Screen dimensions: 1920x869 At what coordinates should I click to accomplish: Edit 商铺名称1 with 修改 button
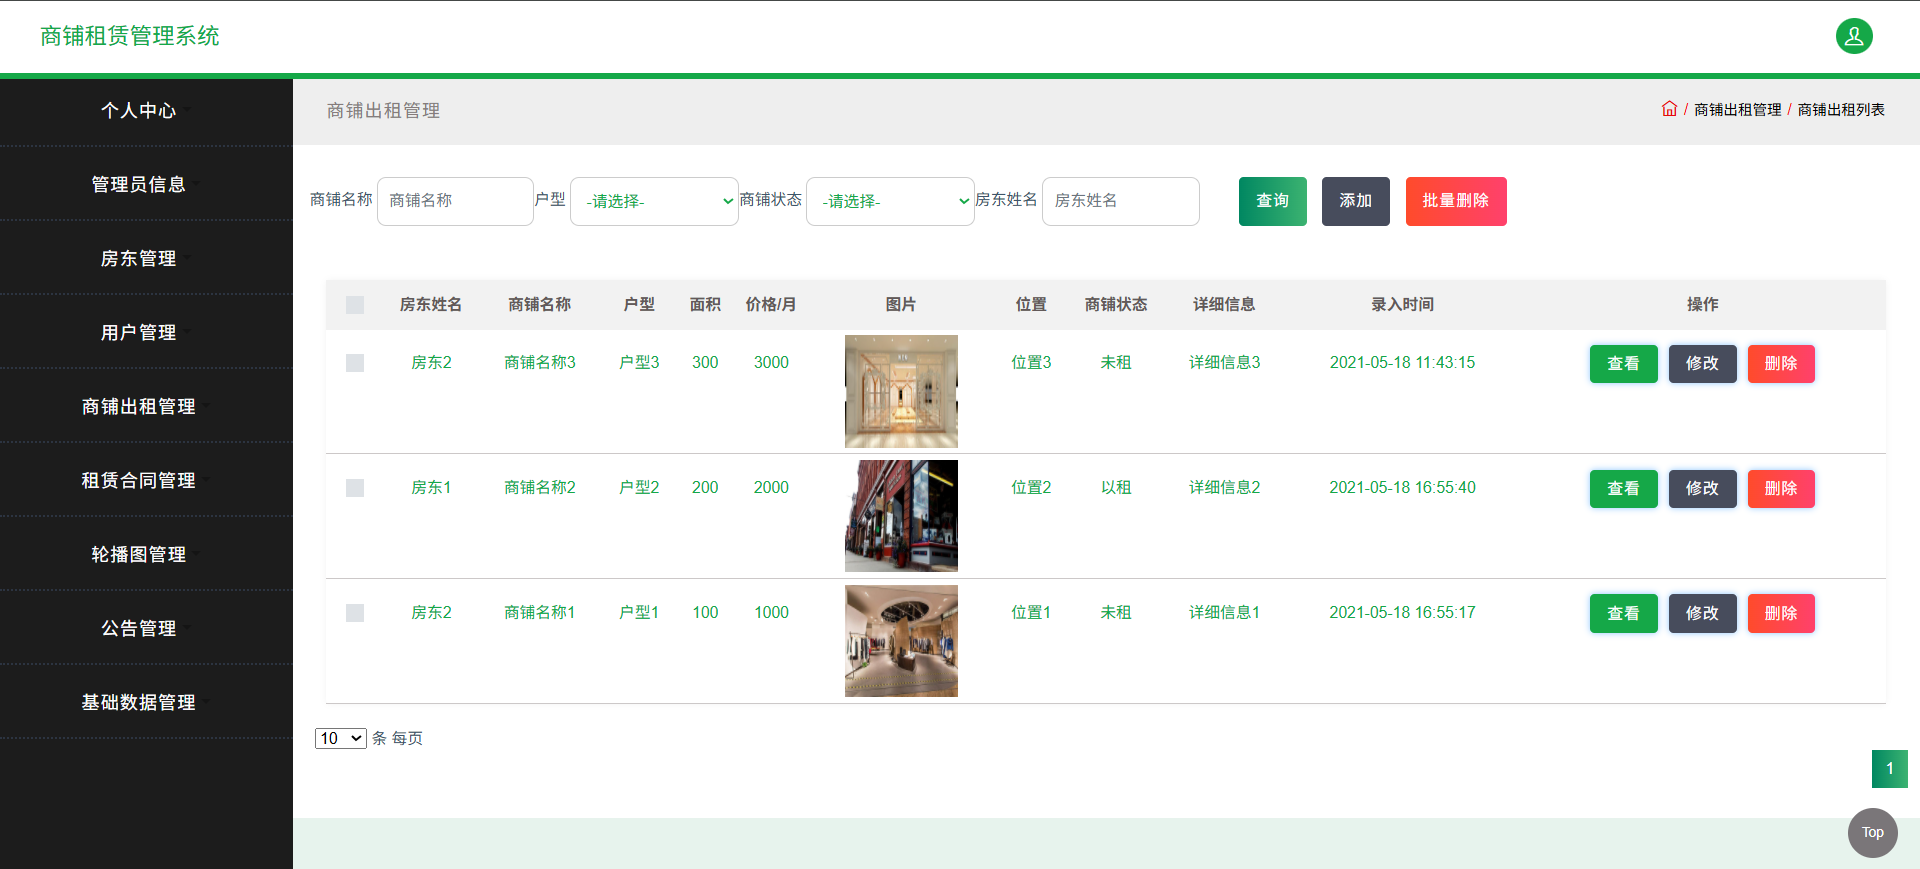(x=1703, y=614)
